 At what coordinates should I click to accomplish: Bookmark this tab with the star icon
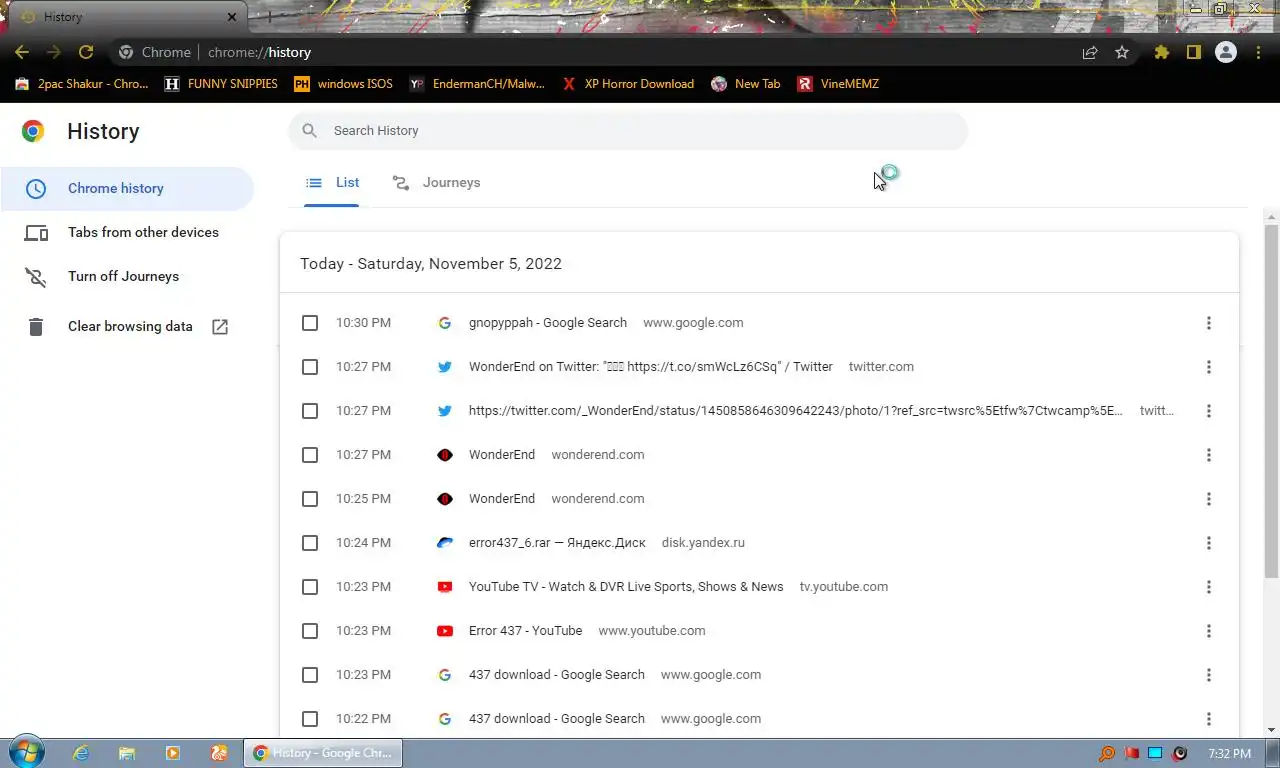(1122, 52)
